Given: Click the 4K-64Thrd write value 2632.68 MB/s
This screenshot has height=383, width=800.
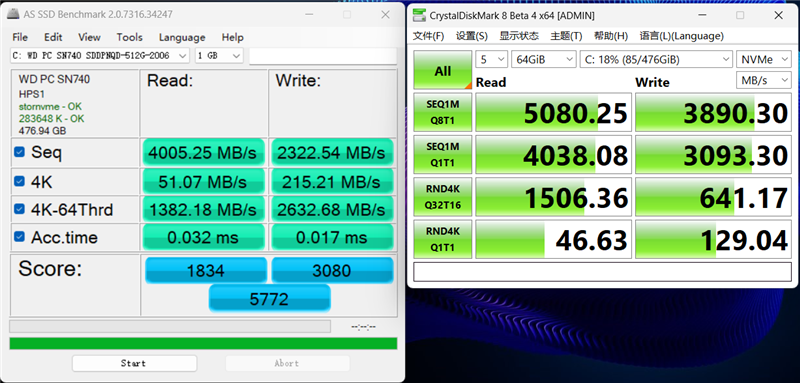Looking at the screenshot, I should 332,209.
